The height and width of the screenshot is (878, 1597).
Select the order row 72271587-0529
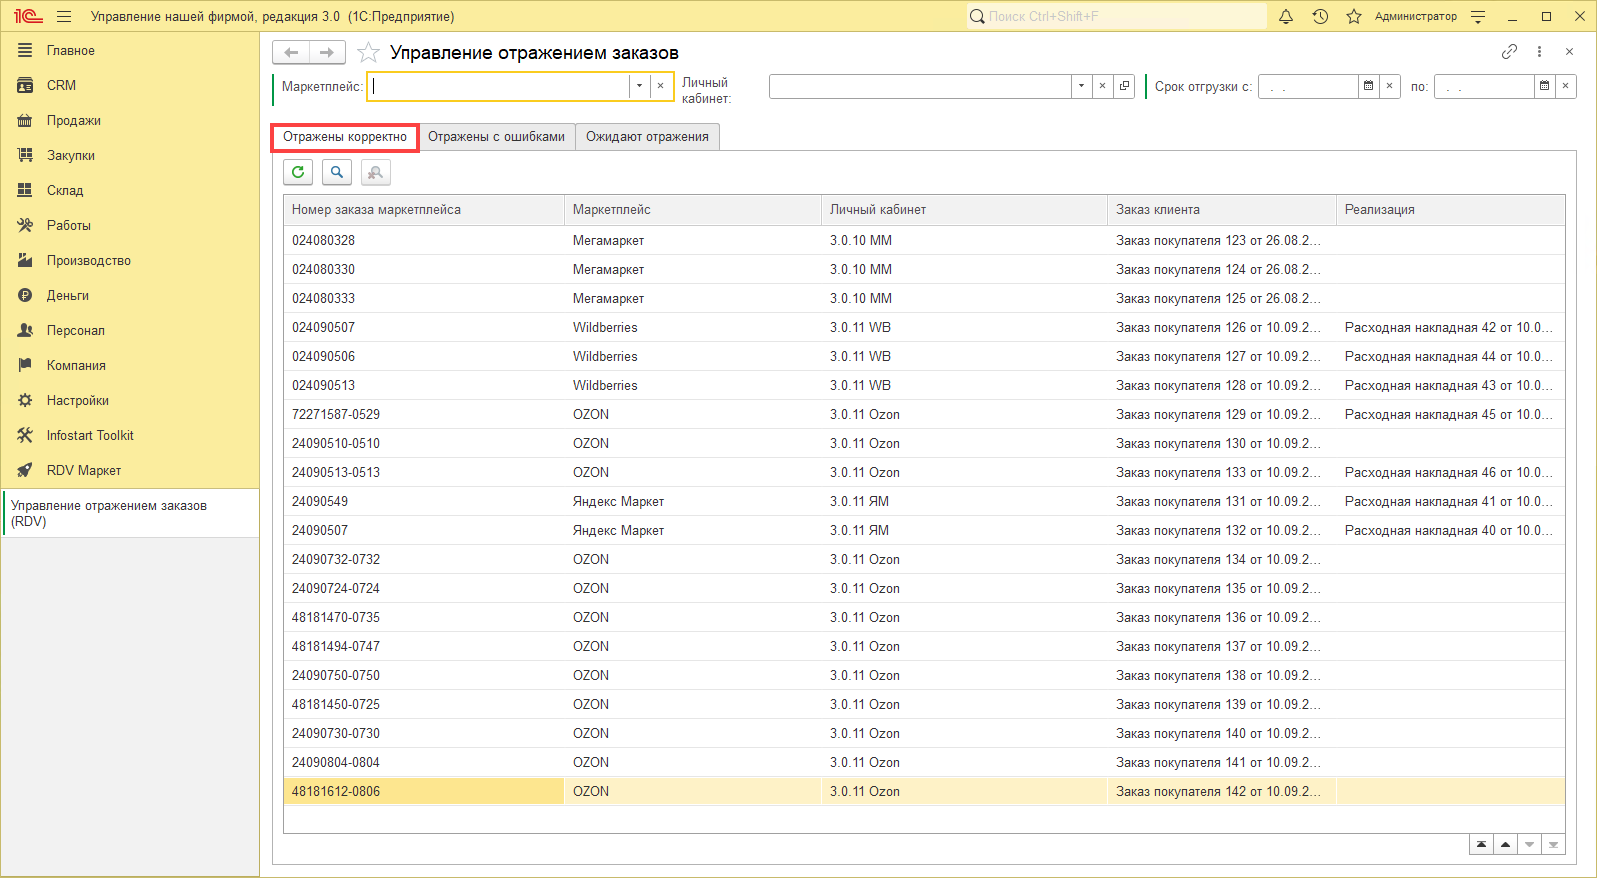(336, 415)
